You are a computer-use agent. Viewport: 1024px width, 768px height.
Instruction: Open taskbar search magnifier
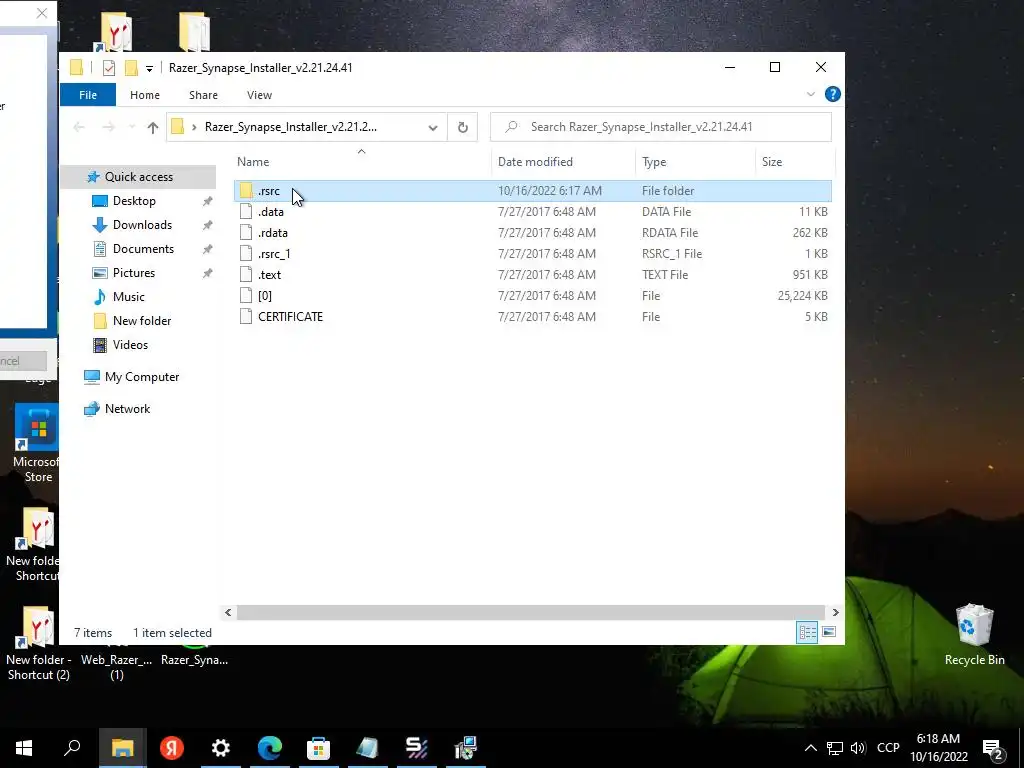click(x=72, y=748)
